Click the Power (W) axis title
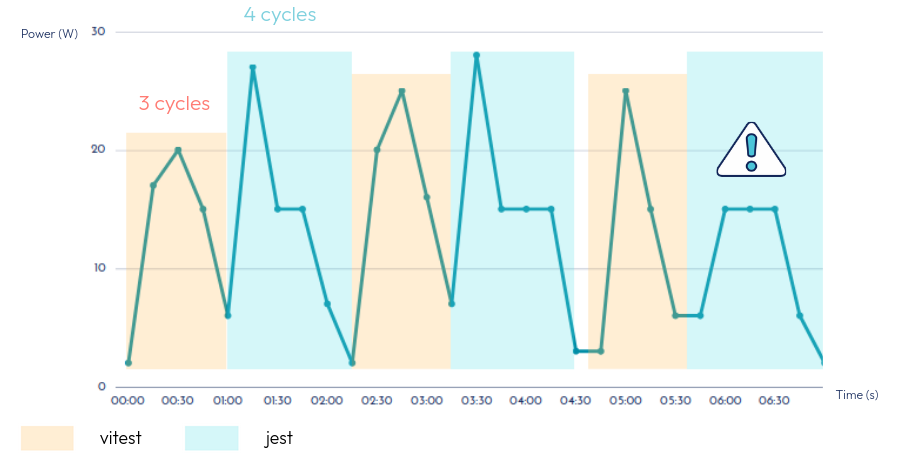The image size is (917, 472). click(x=49, y=34)
